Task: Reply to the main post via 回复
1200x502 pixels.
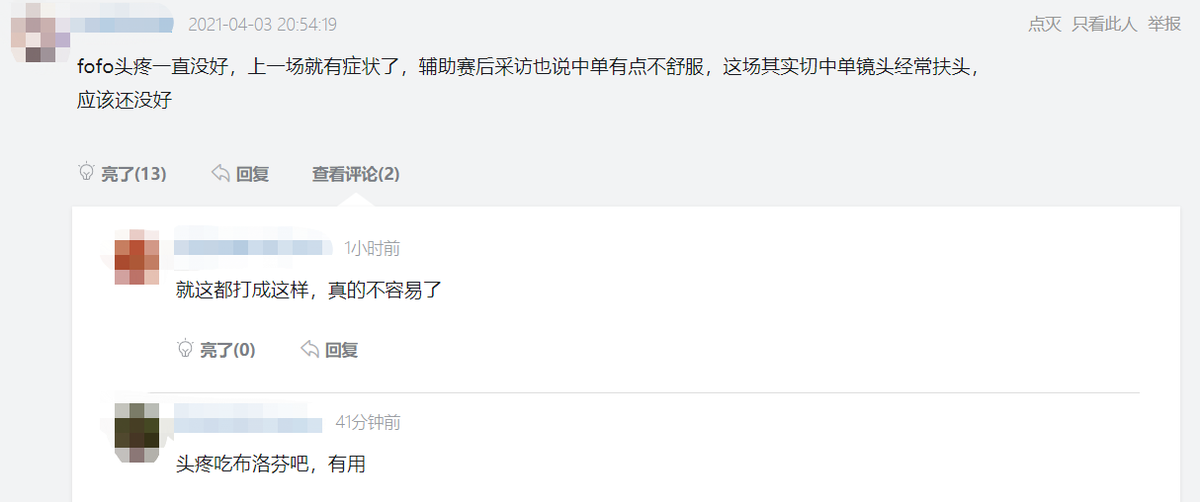Action: pyautogui.click(x=252, y=174)
